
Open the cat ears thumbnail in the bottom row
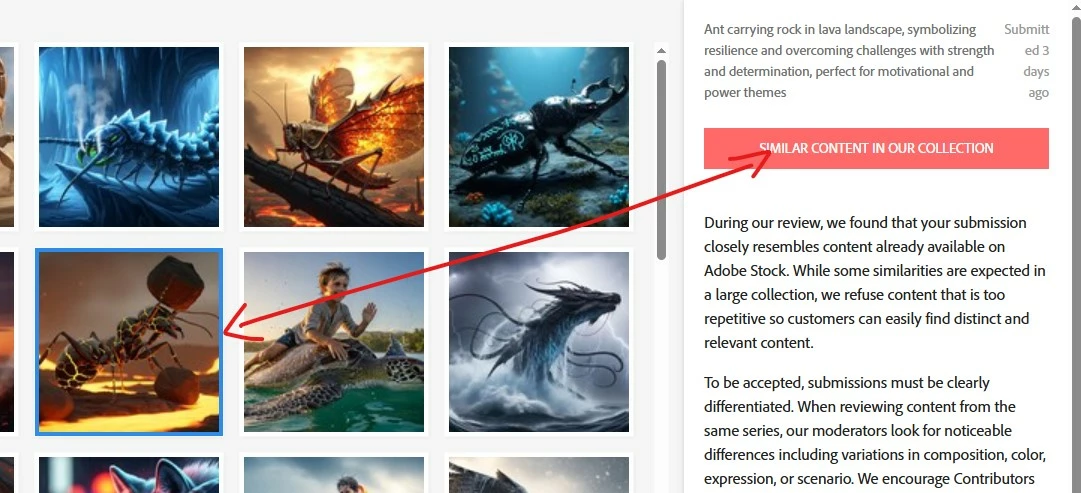point(129,474)
